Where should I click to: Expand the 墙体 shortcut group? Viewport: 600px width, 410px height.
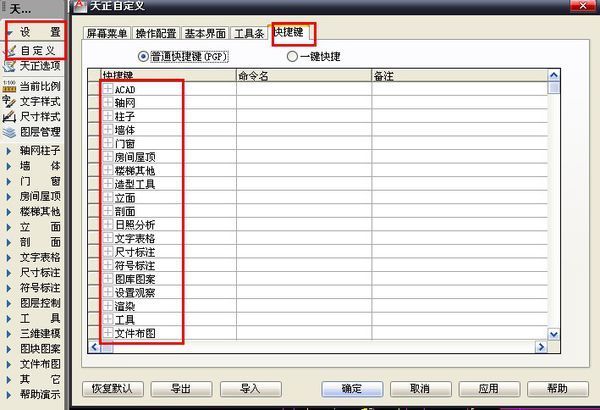click(x=108, y=130)
